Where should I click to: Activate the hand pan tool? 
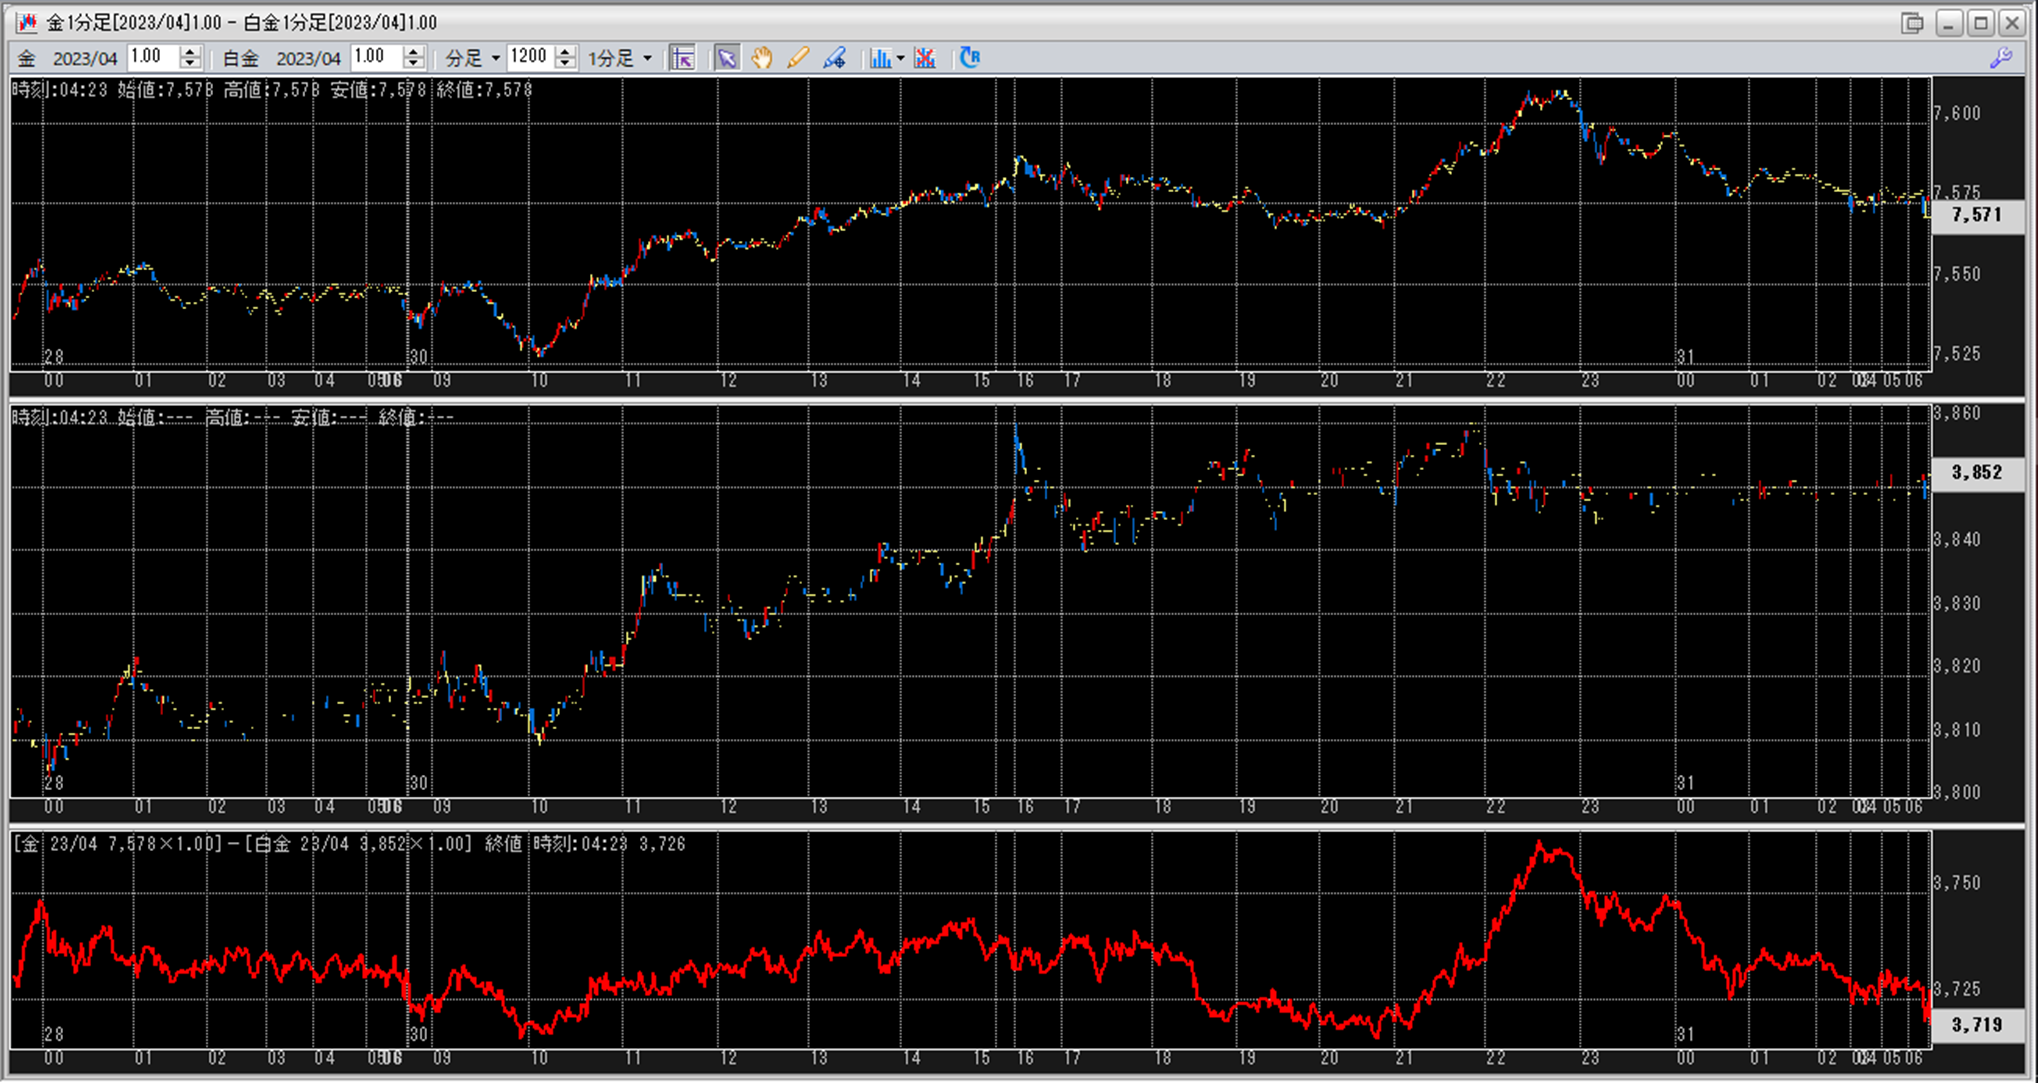(x=762, y=58)
